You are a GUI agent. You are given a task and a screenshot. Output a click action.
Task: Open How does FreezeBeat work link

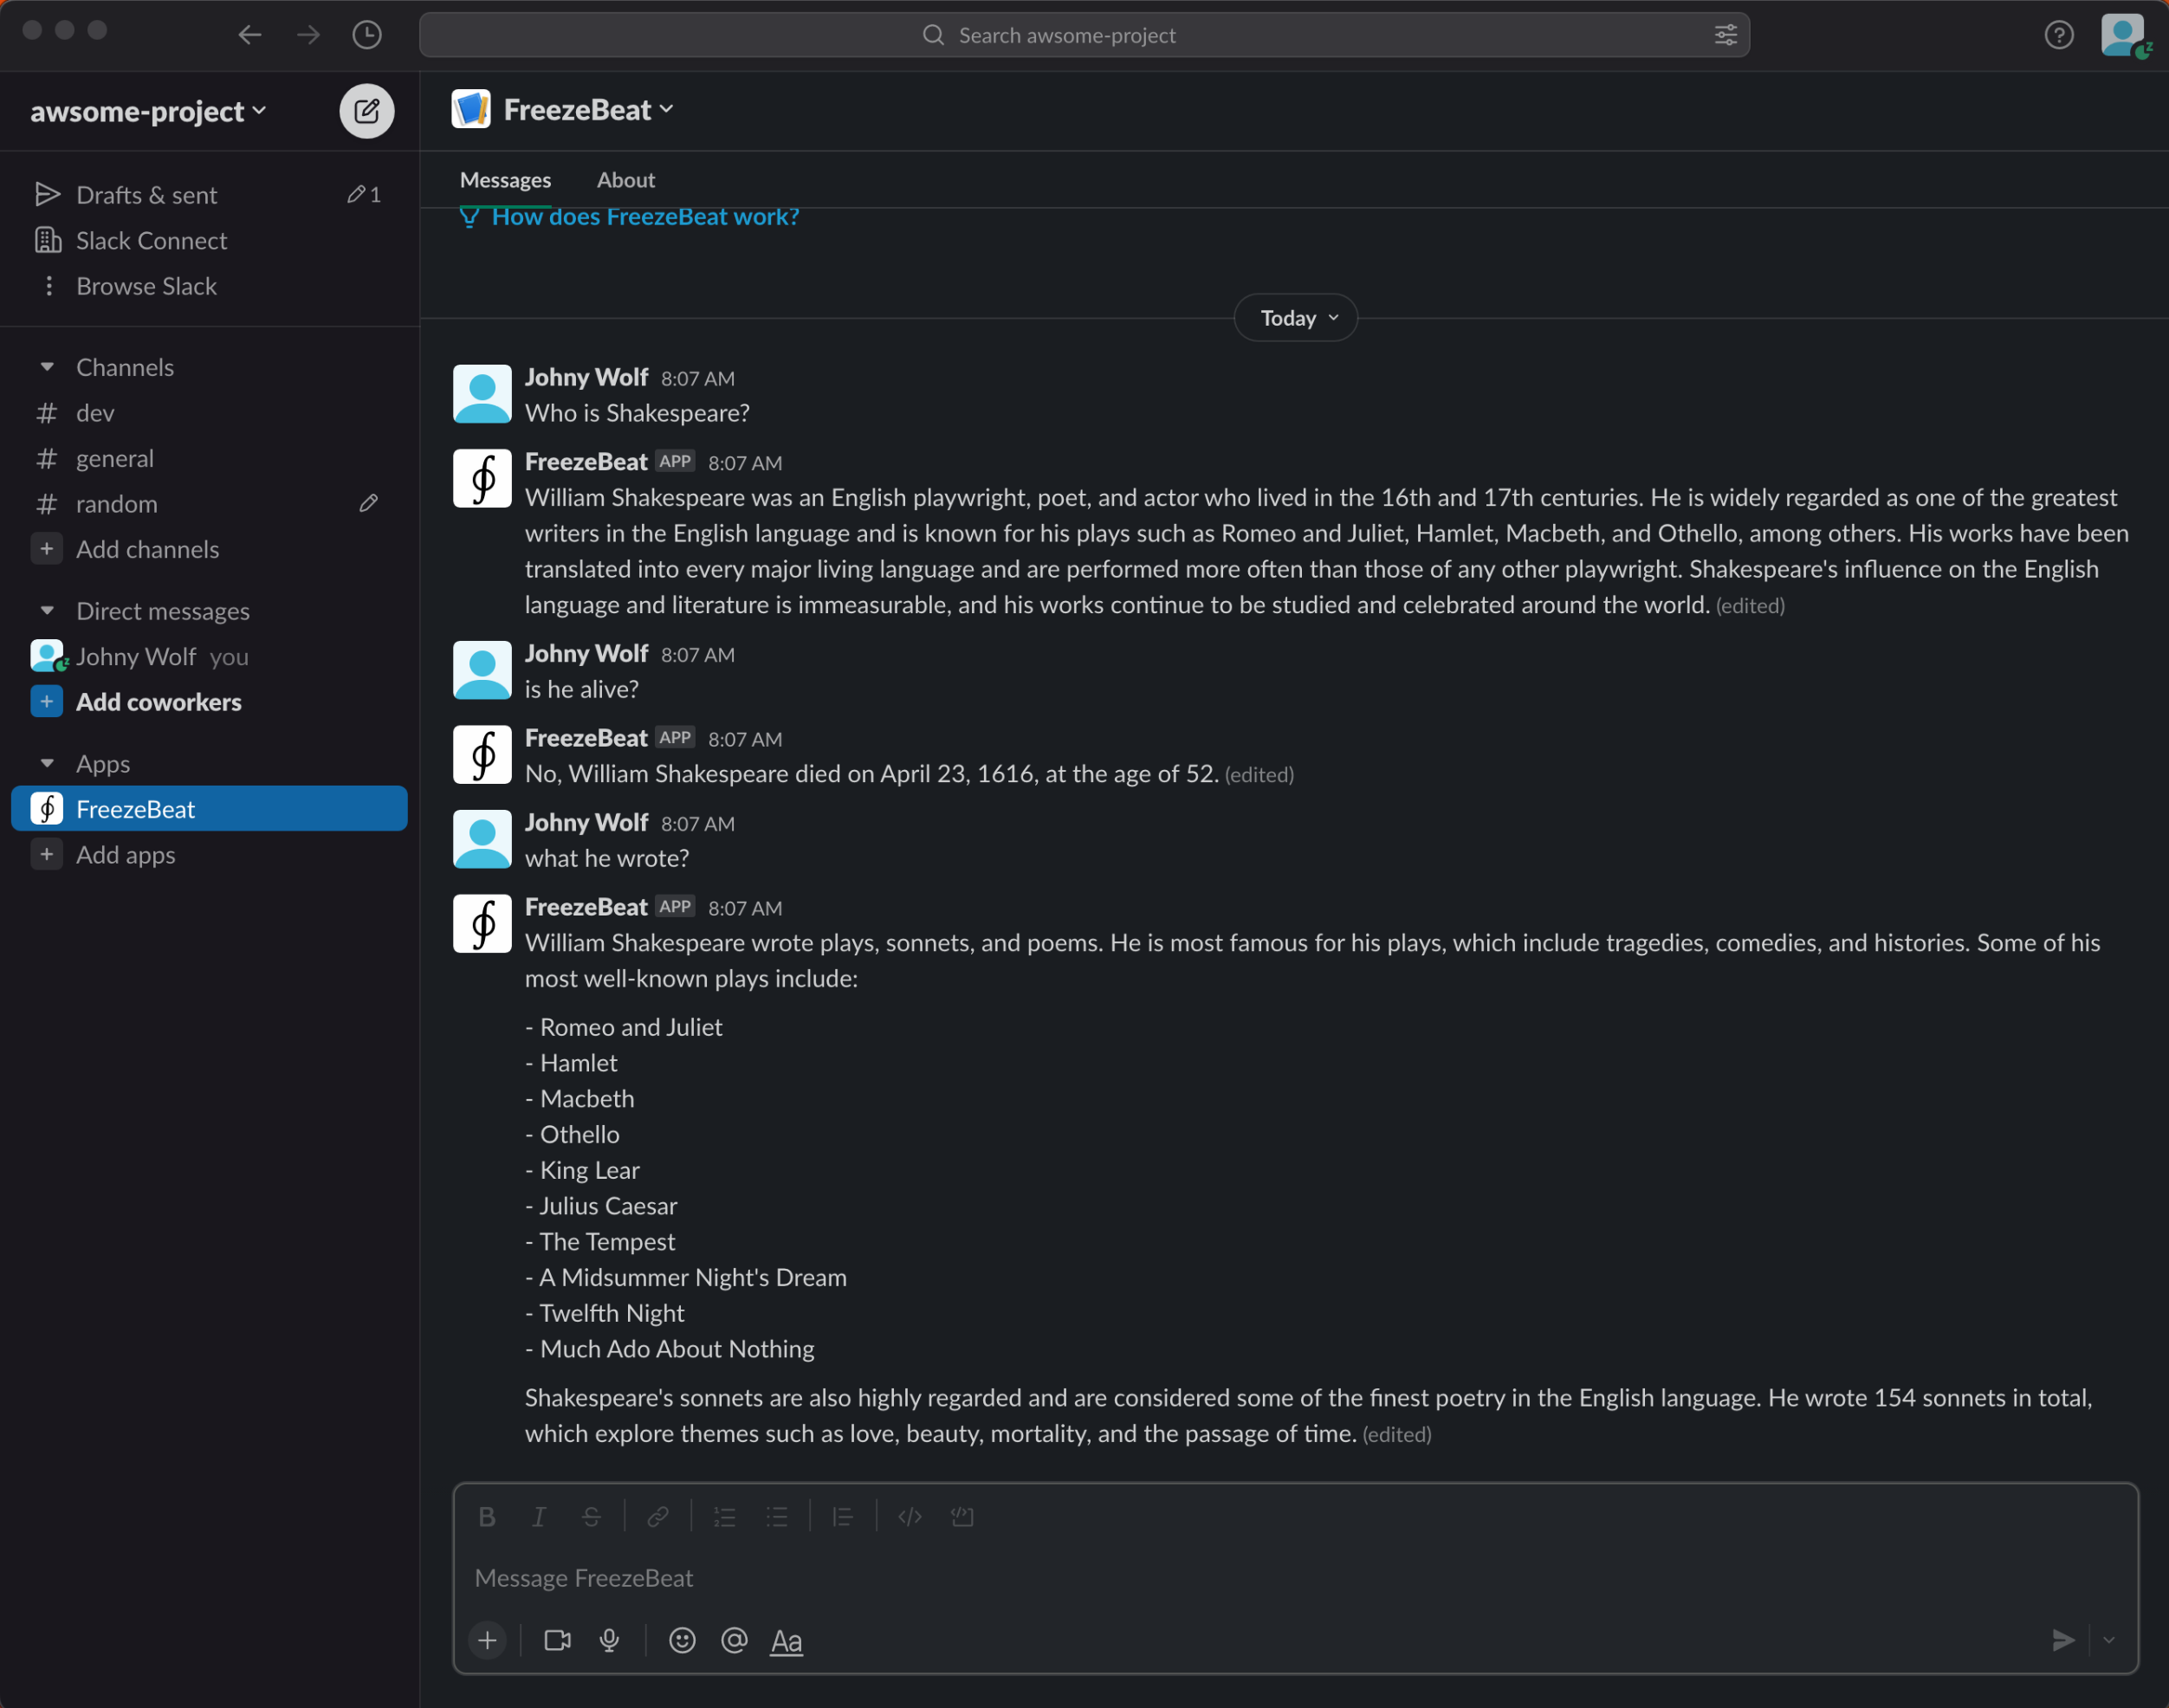pos(645,217)
